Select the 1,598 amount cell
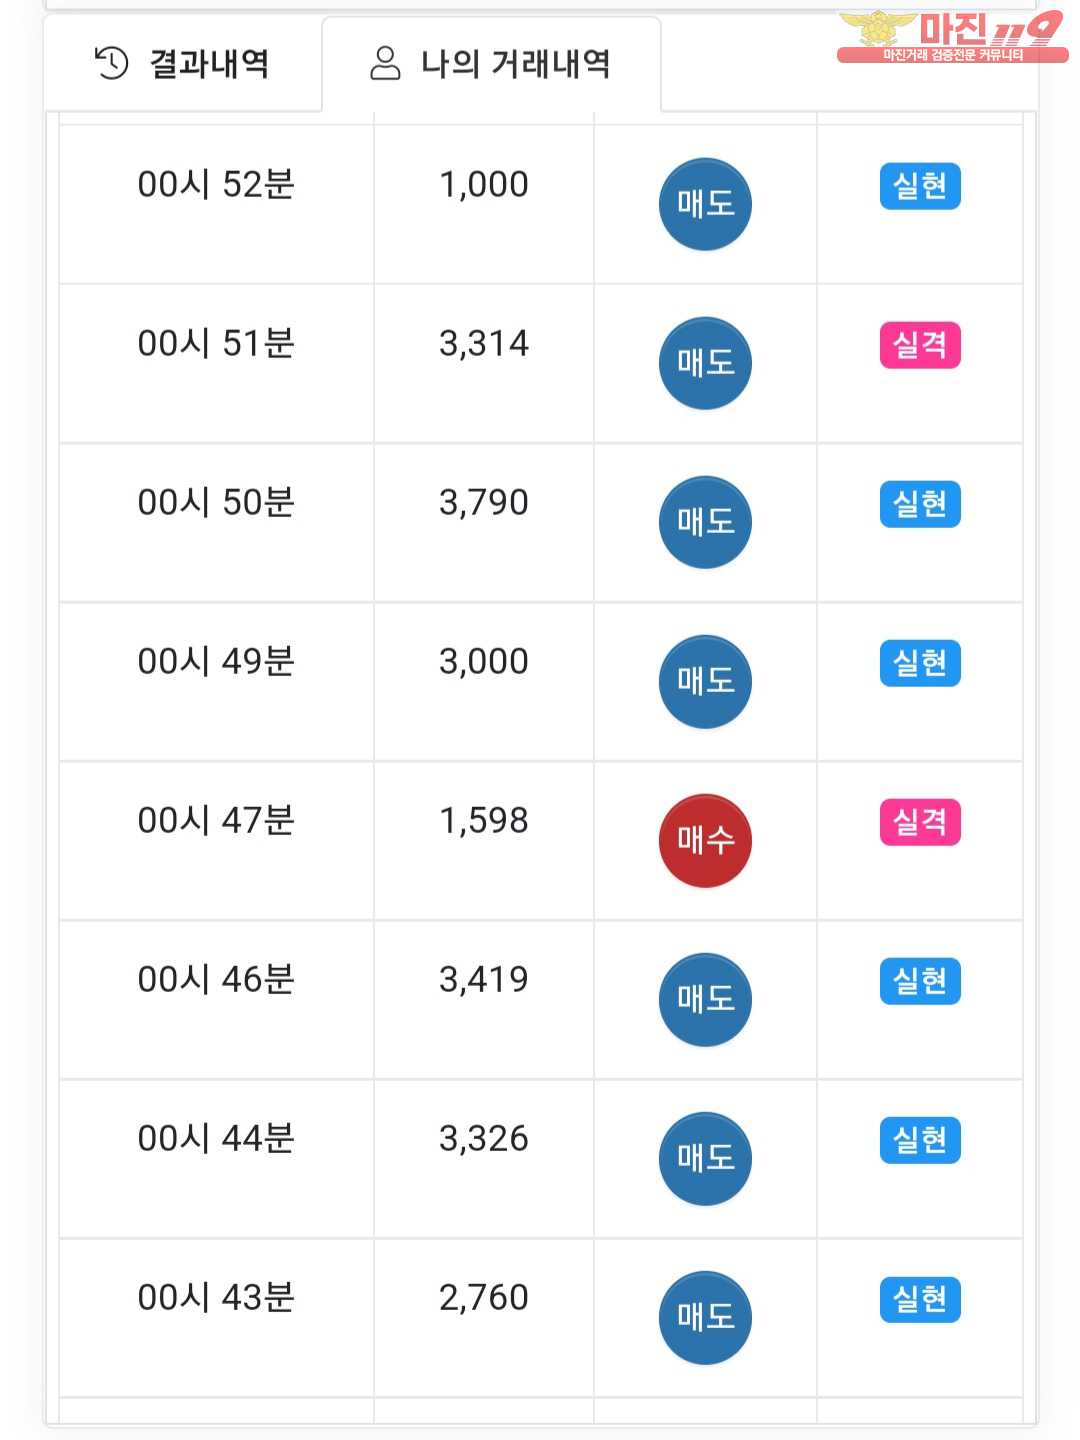This screenshot has width=1080, height=1440. [484, 821]
